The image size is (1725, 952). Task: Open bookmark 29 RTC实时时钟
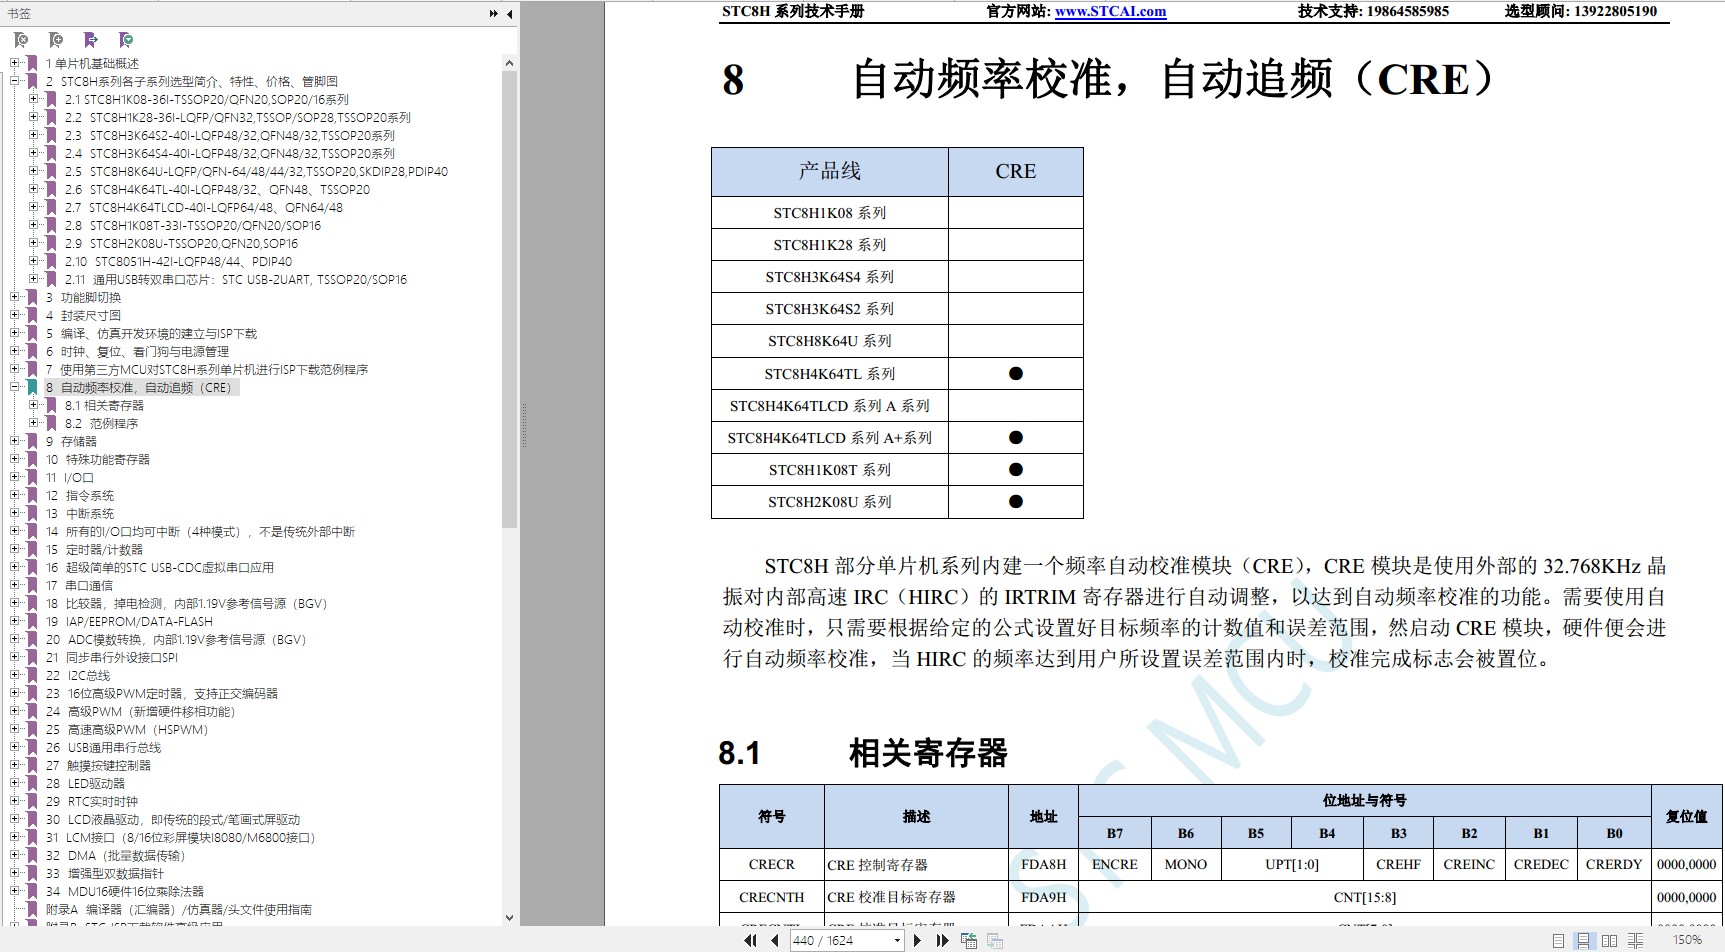click(x=92, y=801)
